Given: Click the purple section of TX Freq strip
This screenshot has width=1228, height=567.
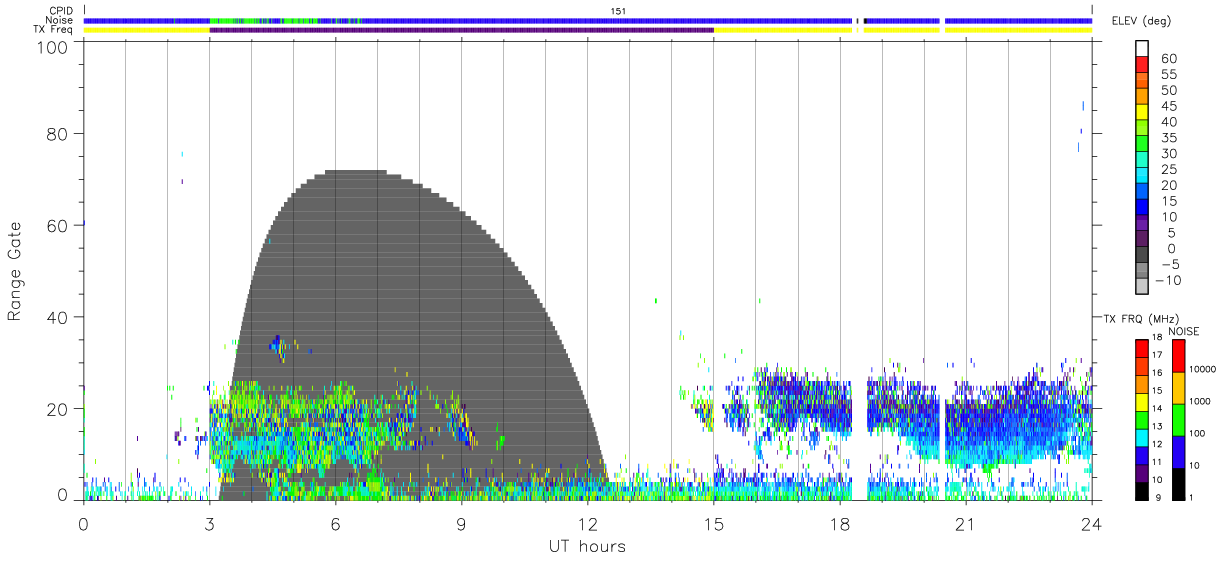Looking at the screenshot, I should [461, 30].
